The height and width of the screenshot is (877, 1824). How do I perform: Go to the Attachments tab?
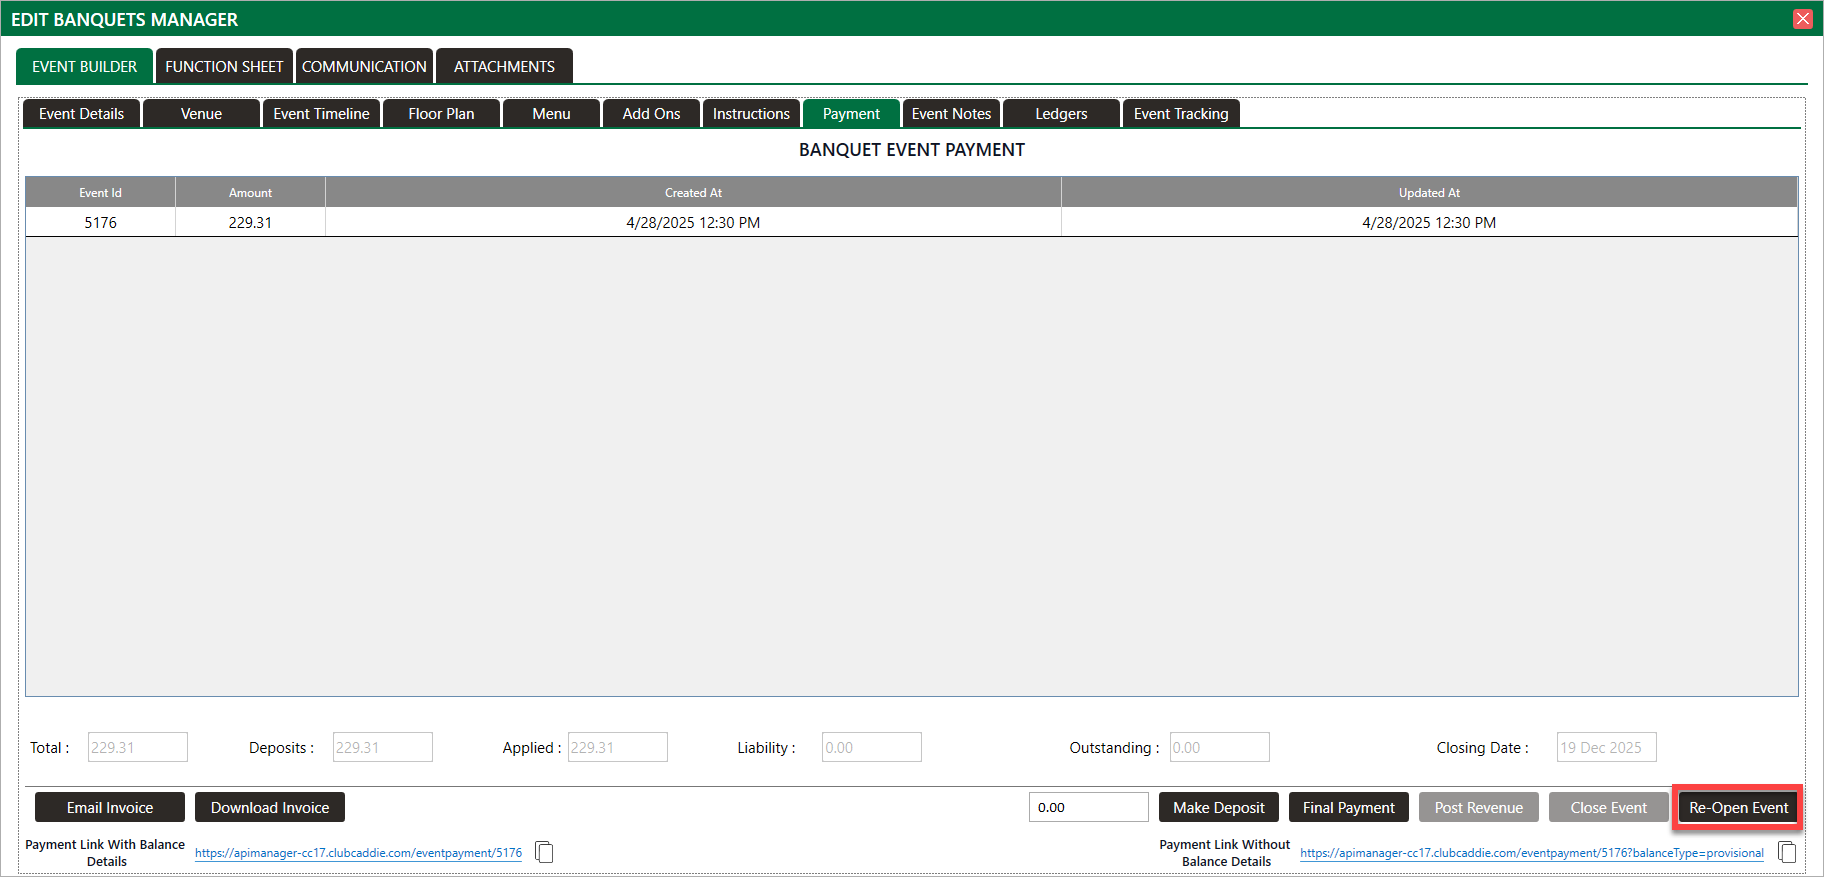tap(504, 66)
